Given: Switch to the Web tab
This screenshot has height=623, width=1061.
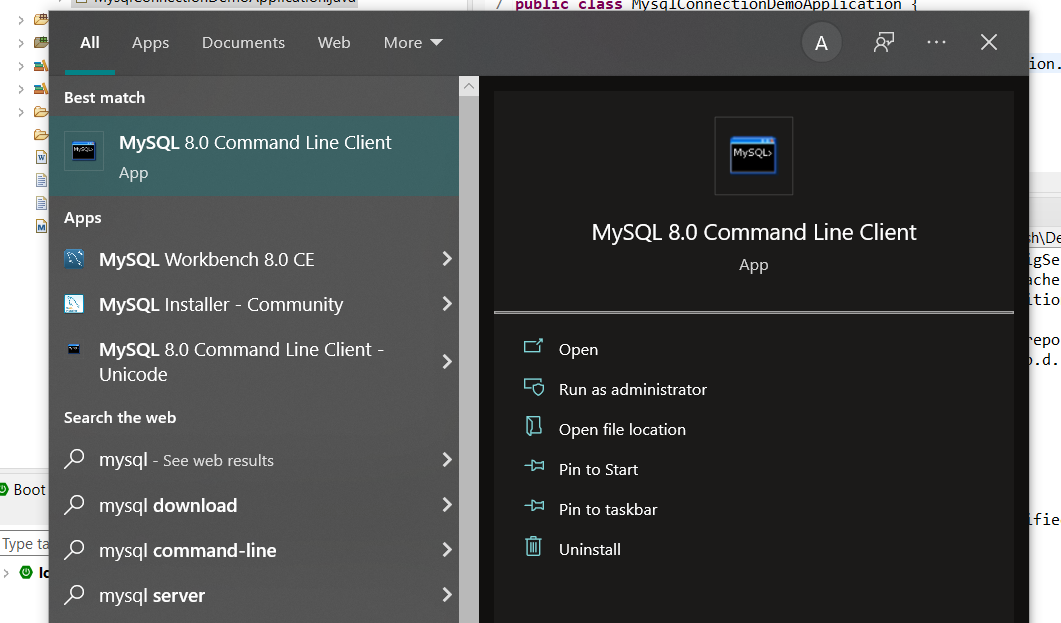Looking at the screenshot, I should [x=334, y=43].
